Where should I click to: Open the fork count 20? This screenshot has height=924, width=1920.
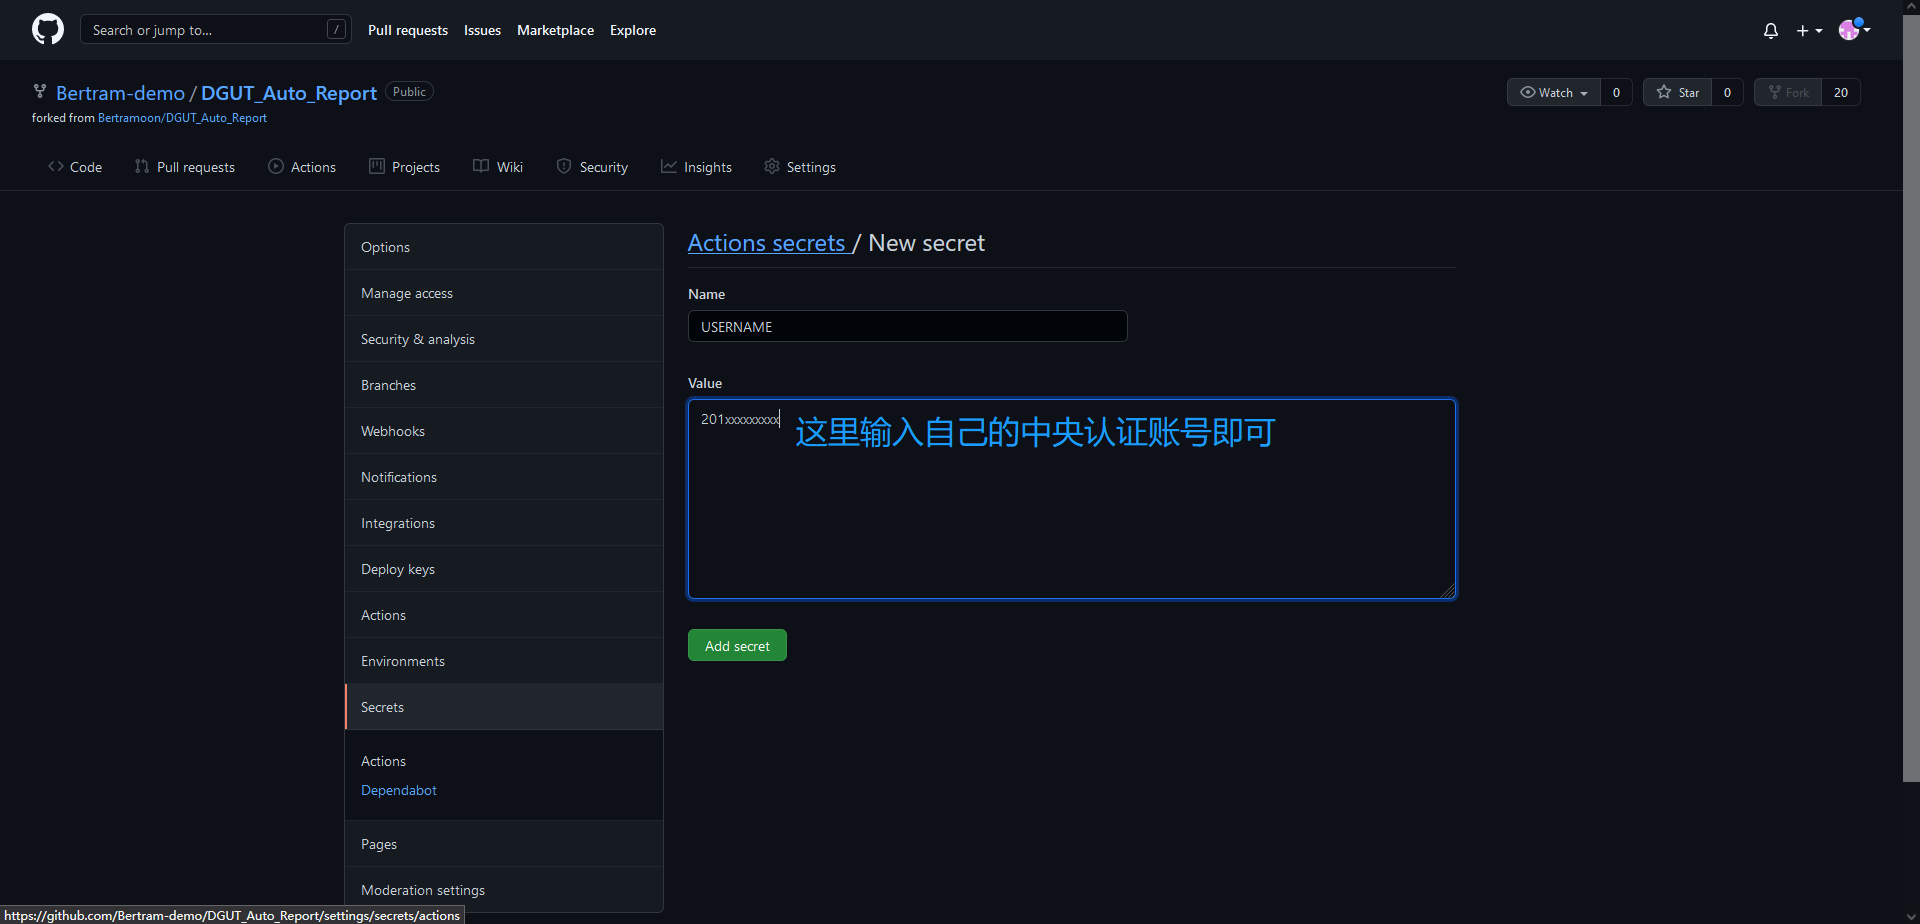click(1841, 92)
